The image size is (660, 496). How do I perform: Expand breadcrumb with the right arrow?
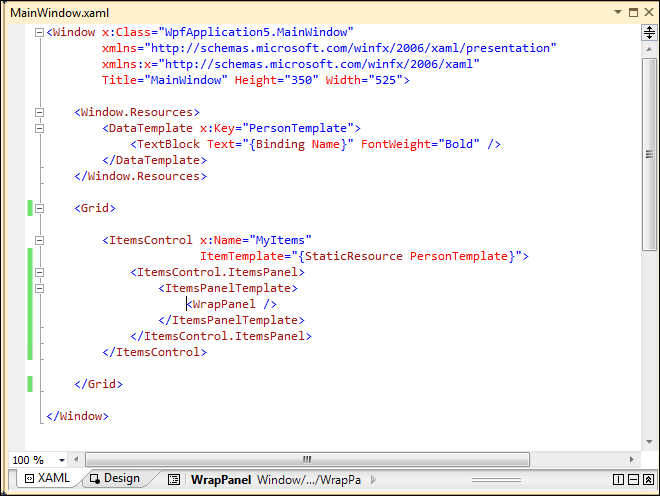tap(373, 480)
